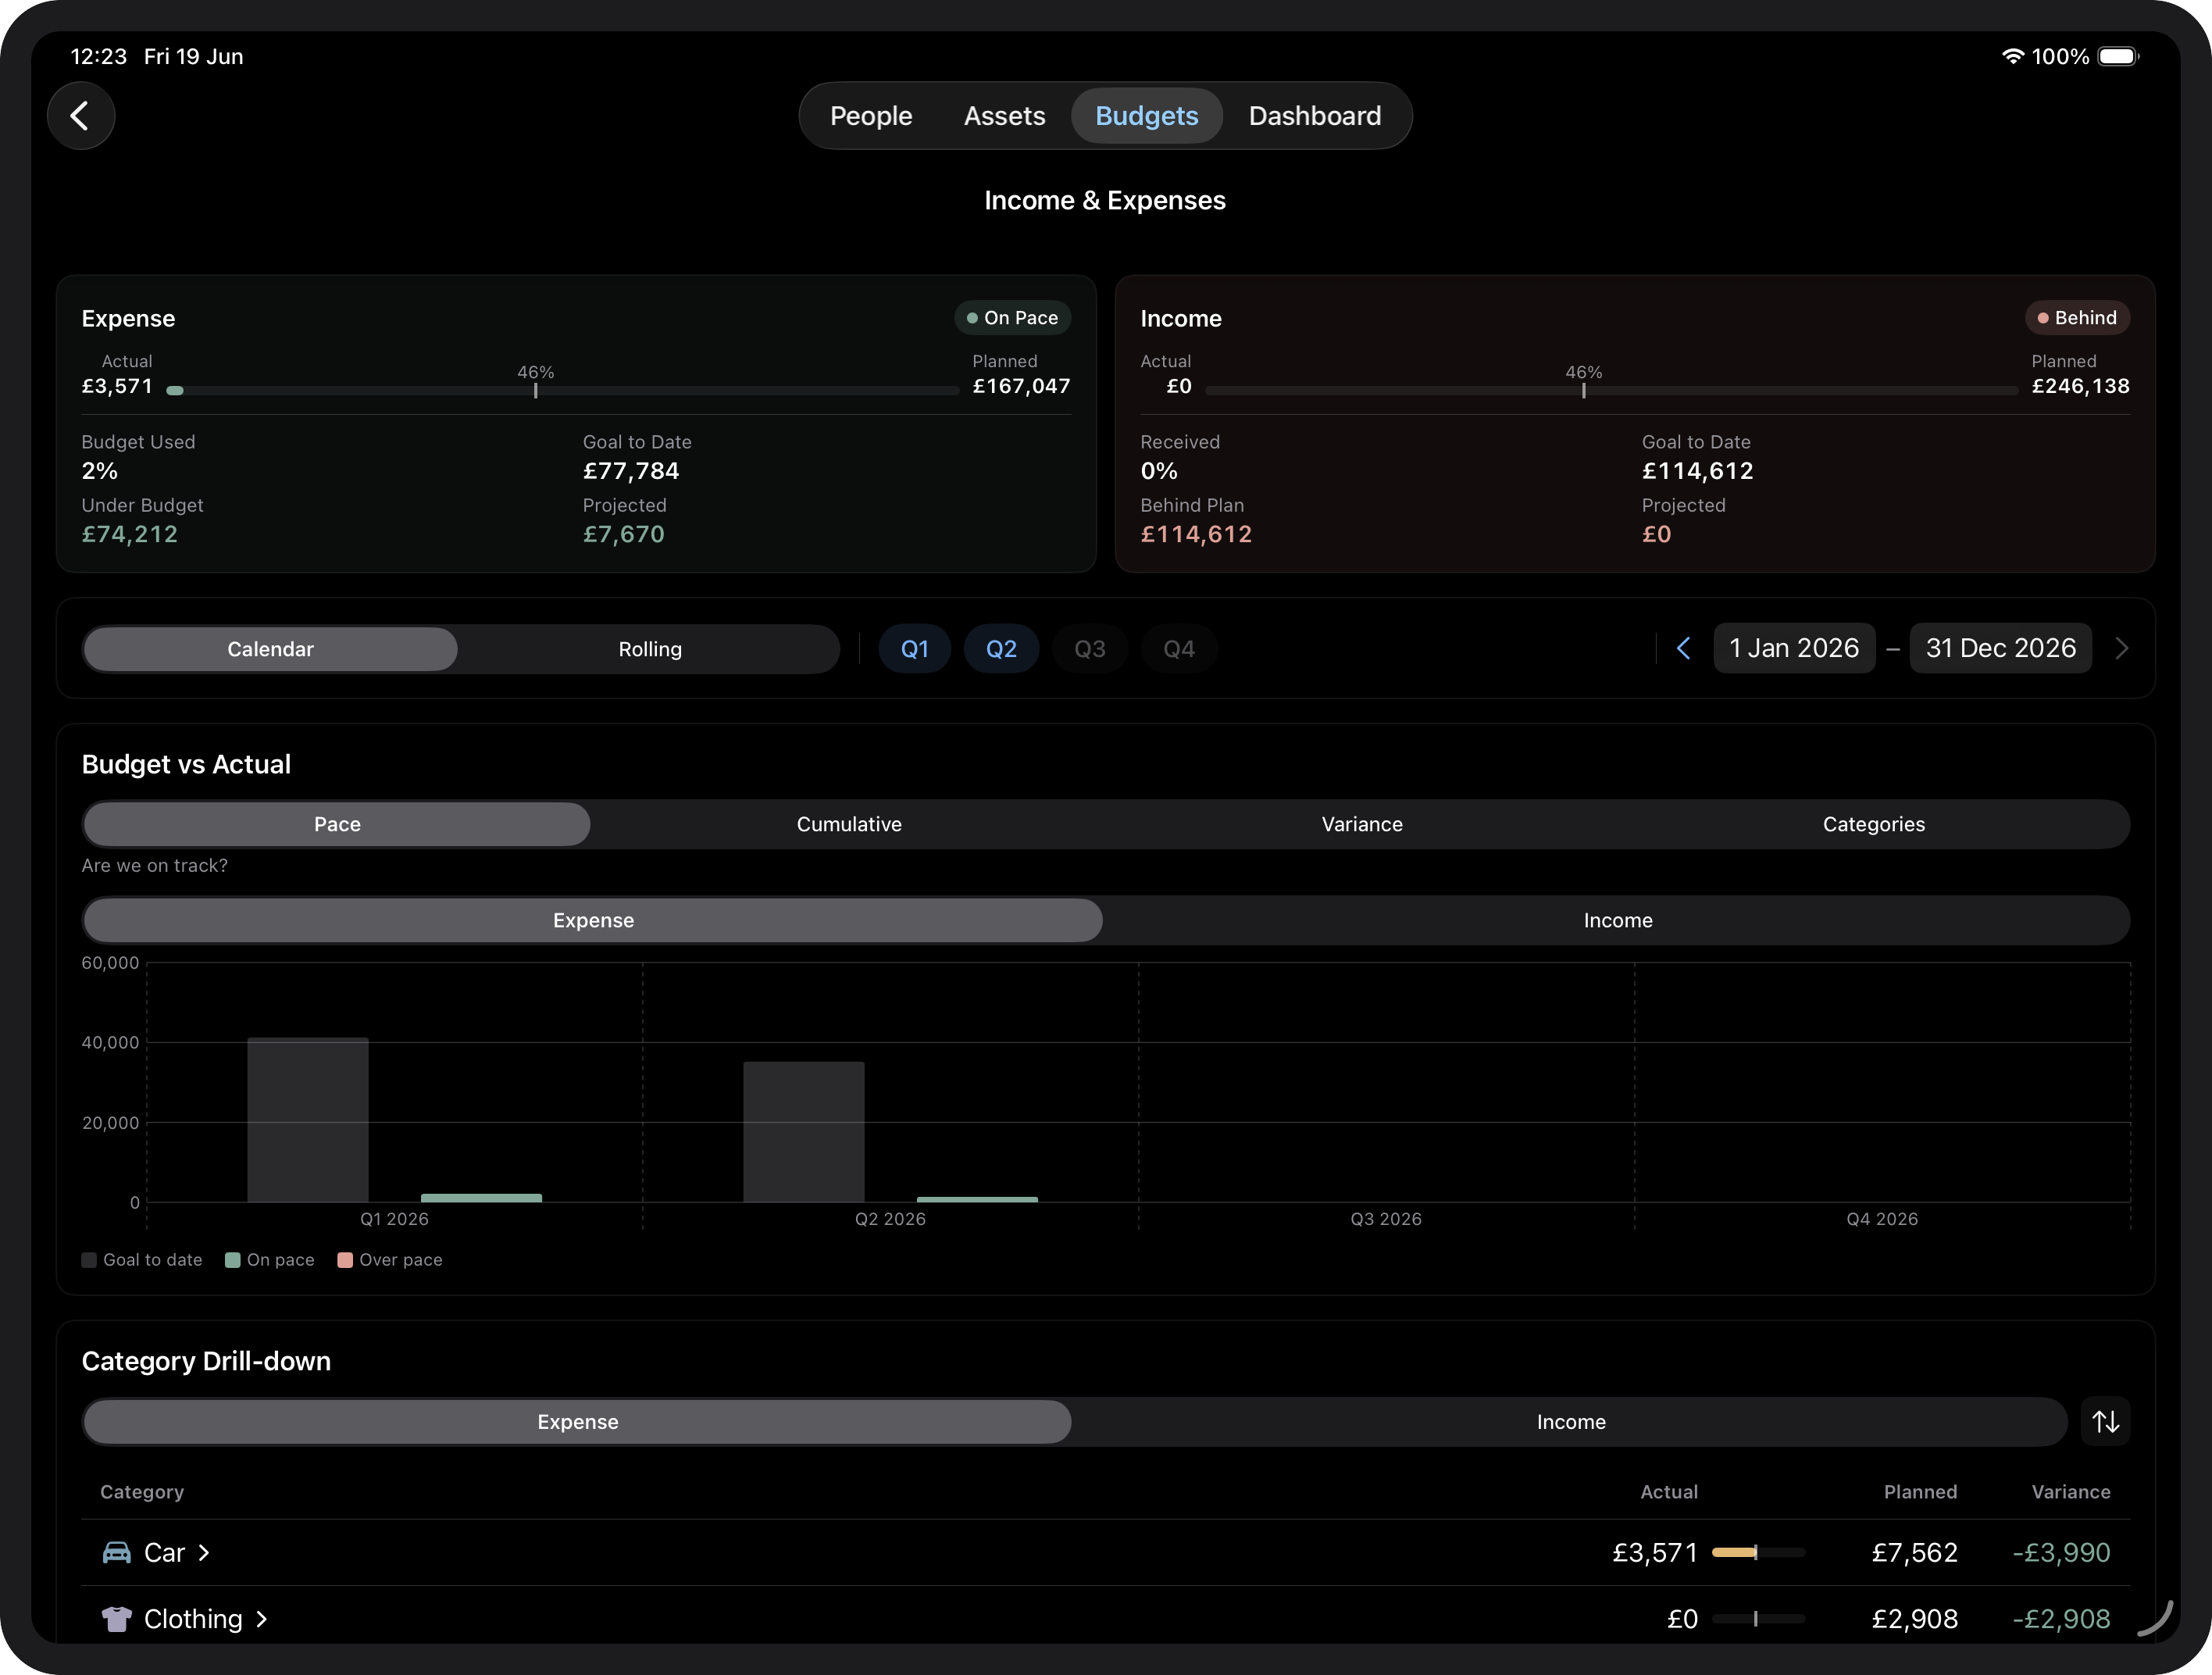Advance to next date range

[x=2122, y=648]
